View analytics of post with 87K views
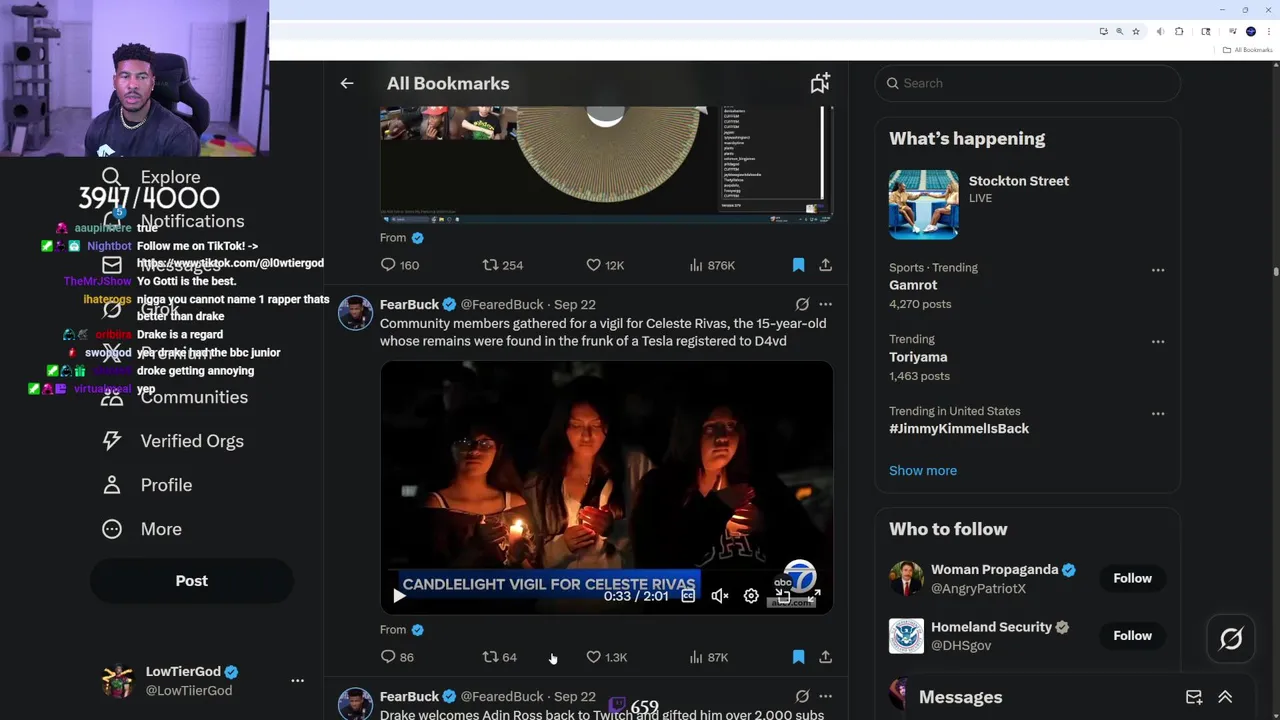Viewport: 1280px width, 720px height. tap(709, 657)
